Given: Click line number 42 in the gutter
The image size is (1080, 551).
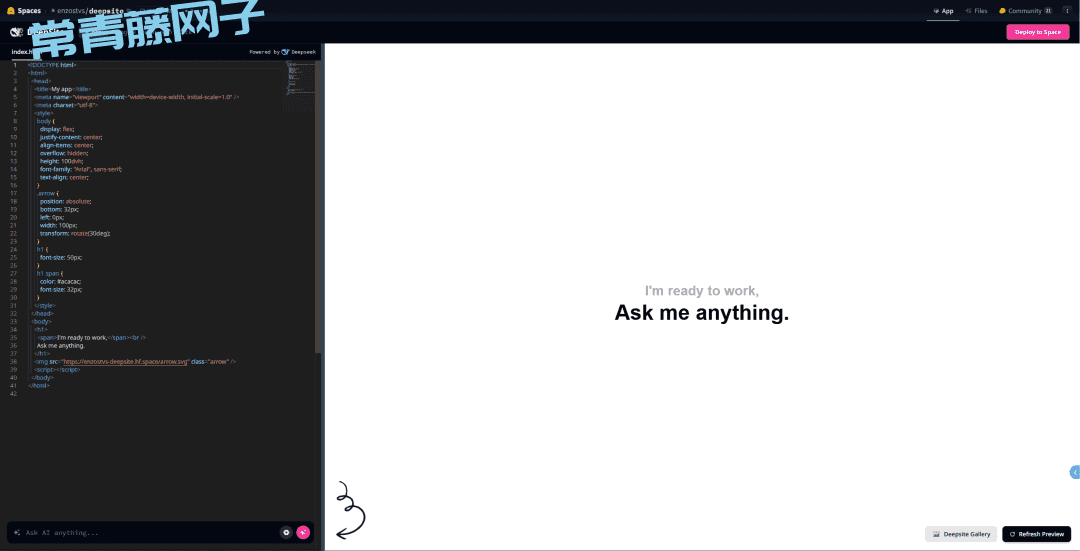Looking at the screenshot, I should coord(14,394).
